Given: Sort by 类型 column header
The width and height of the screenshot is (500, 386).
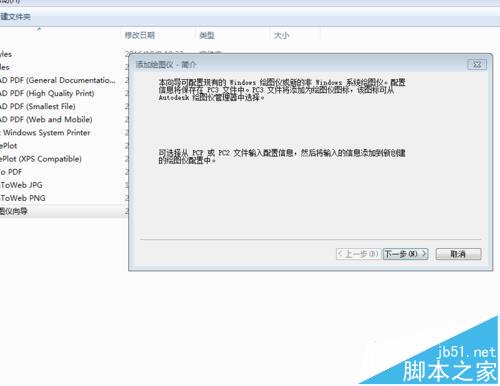Looking at the screenshot, I should tap(207, 35).
